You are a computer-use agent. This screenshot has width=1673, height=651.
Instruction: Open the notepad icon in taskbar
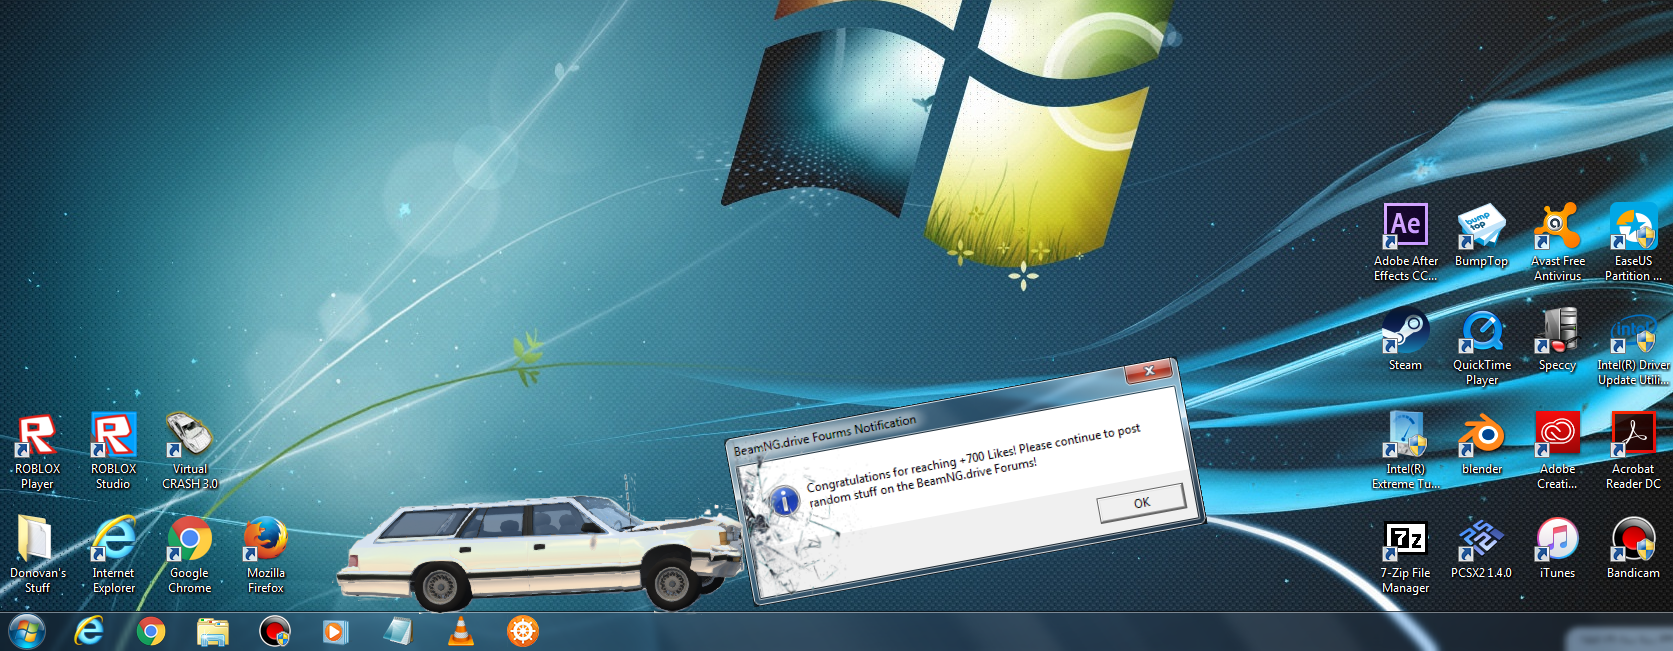pos(398,632)
